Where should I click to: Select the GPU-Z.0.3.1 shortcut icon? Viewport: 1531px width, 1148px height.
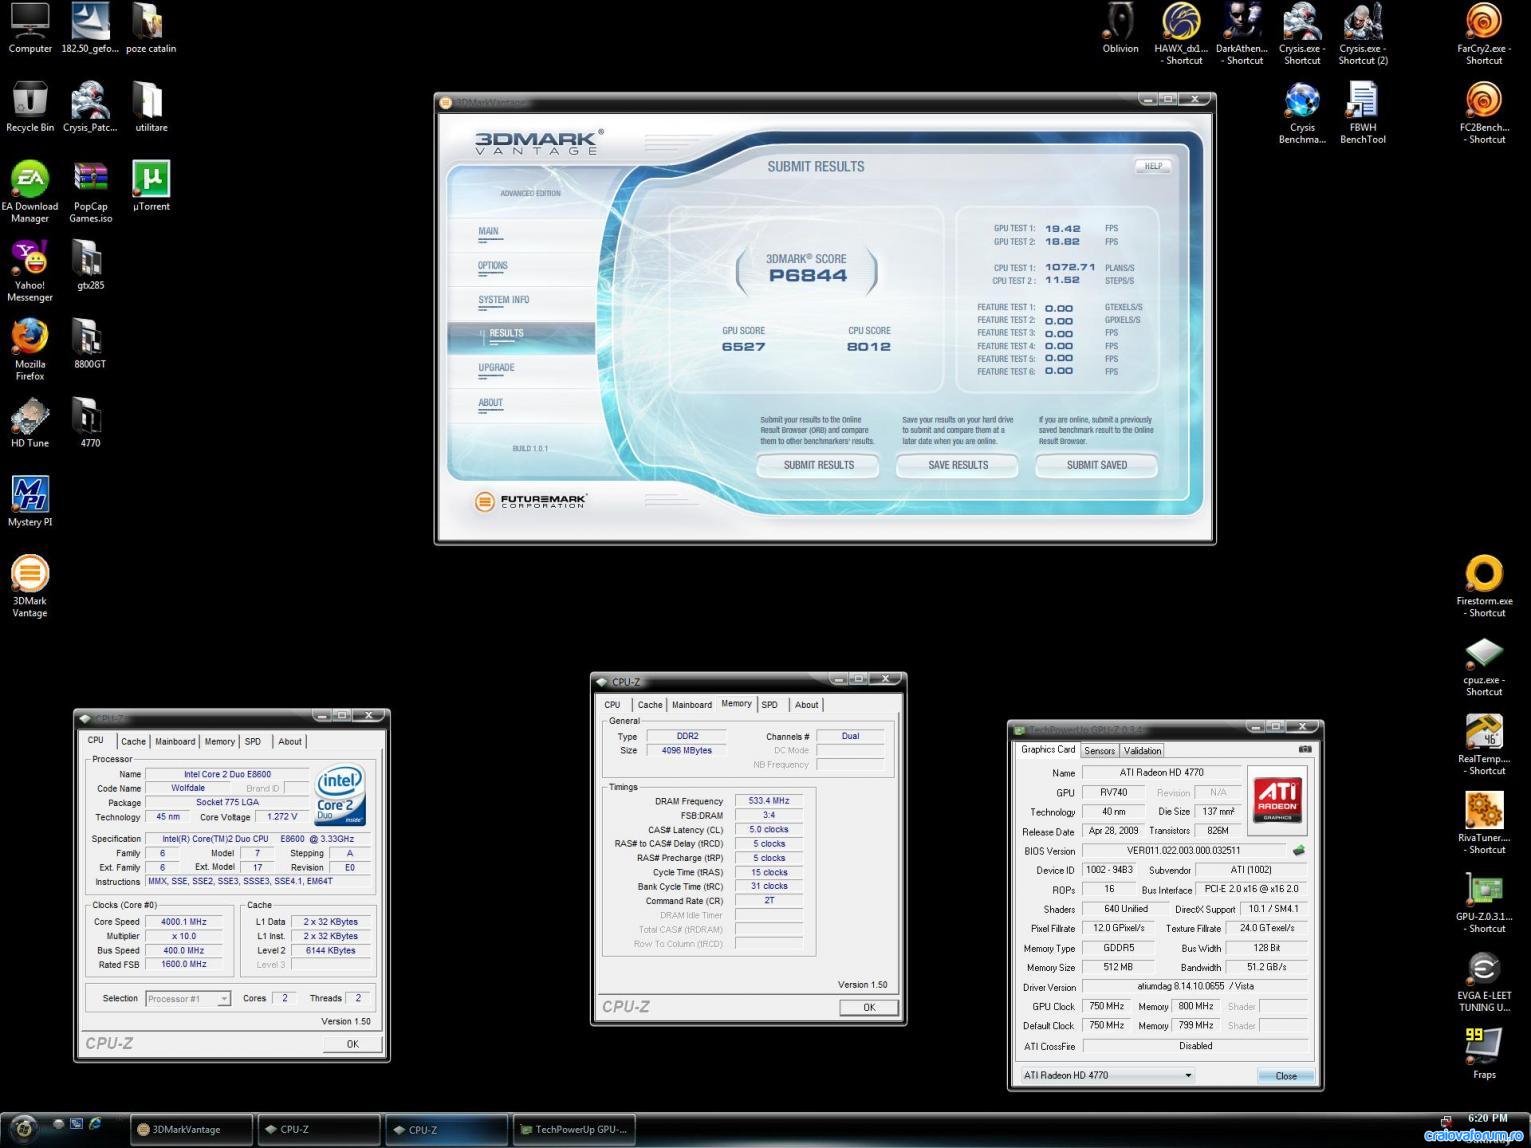(x=1484, y=903)
